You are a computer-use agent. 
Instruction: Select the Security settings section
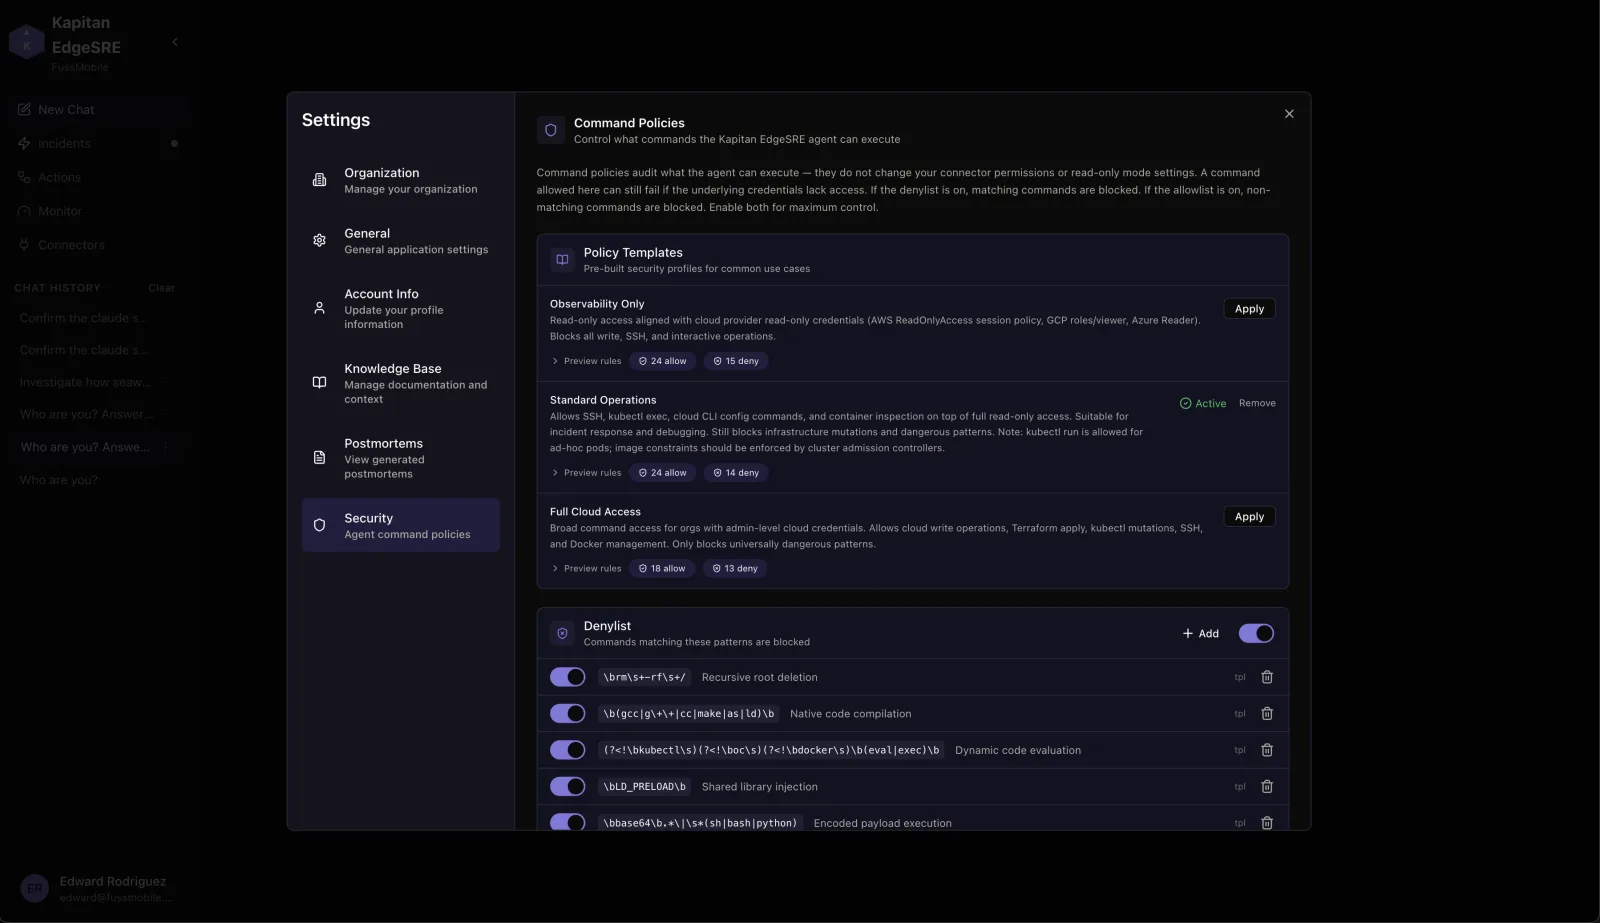pyautogui.click(x=401, y=525)
